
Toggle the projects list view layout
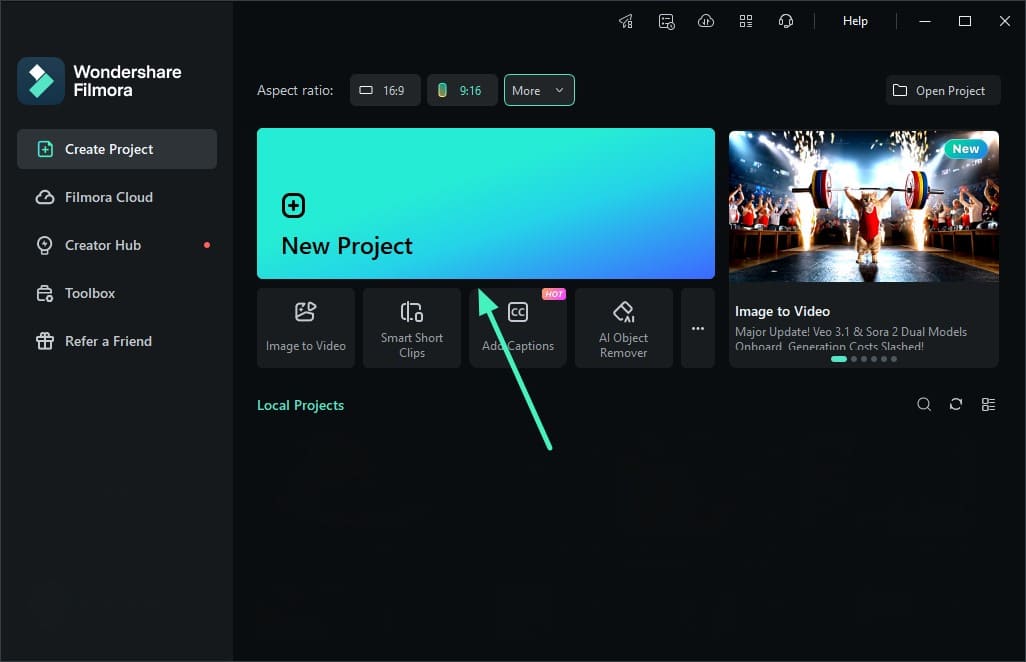pos(988,404)
